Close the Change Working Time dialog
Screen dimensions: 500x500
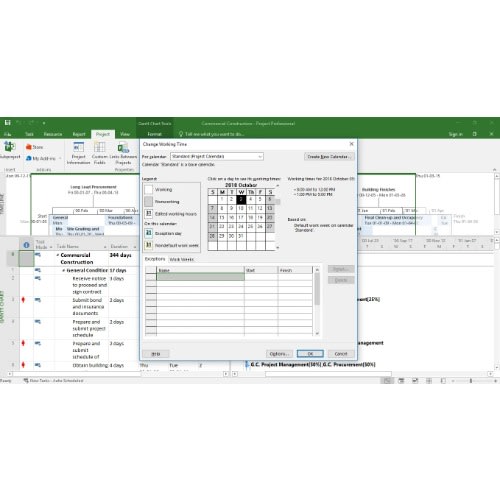point(351,144)
